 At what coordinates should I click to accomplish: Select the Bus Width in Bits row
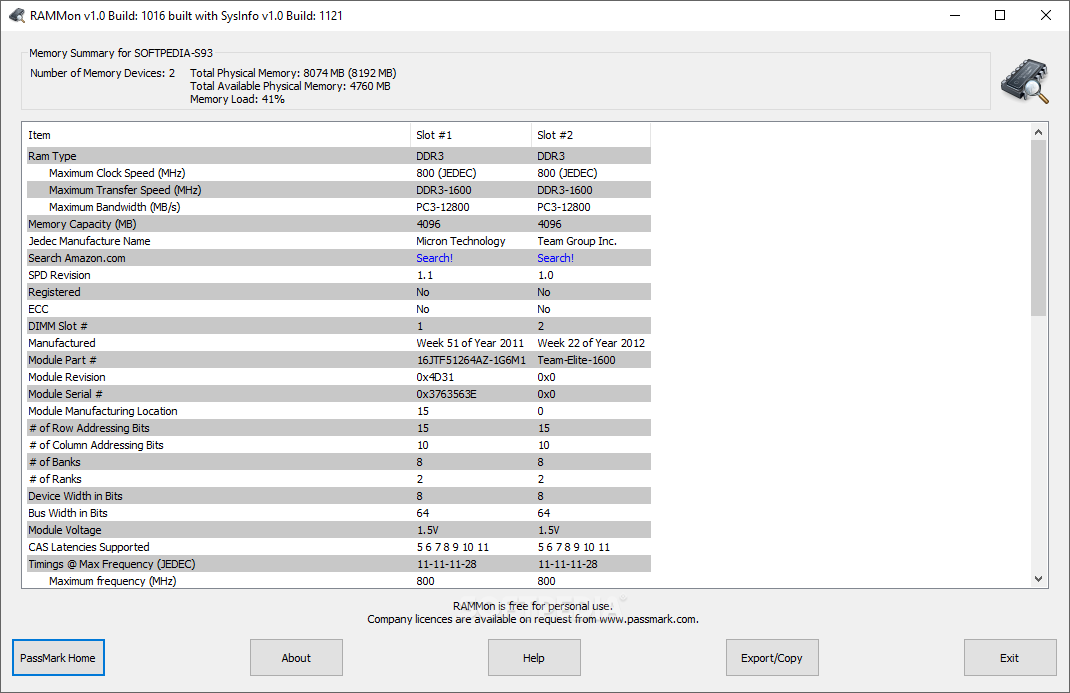(x=338, y=513)
